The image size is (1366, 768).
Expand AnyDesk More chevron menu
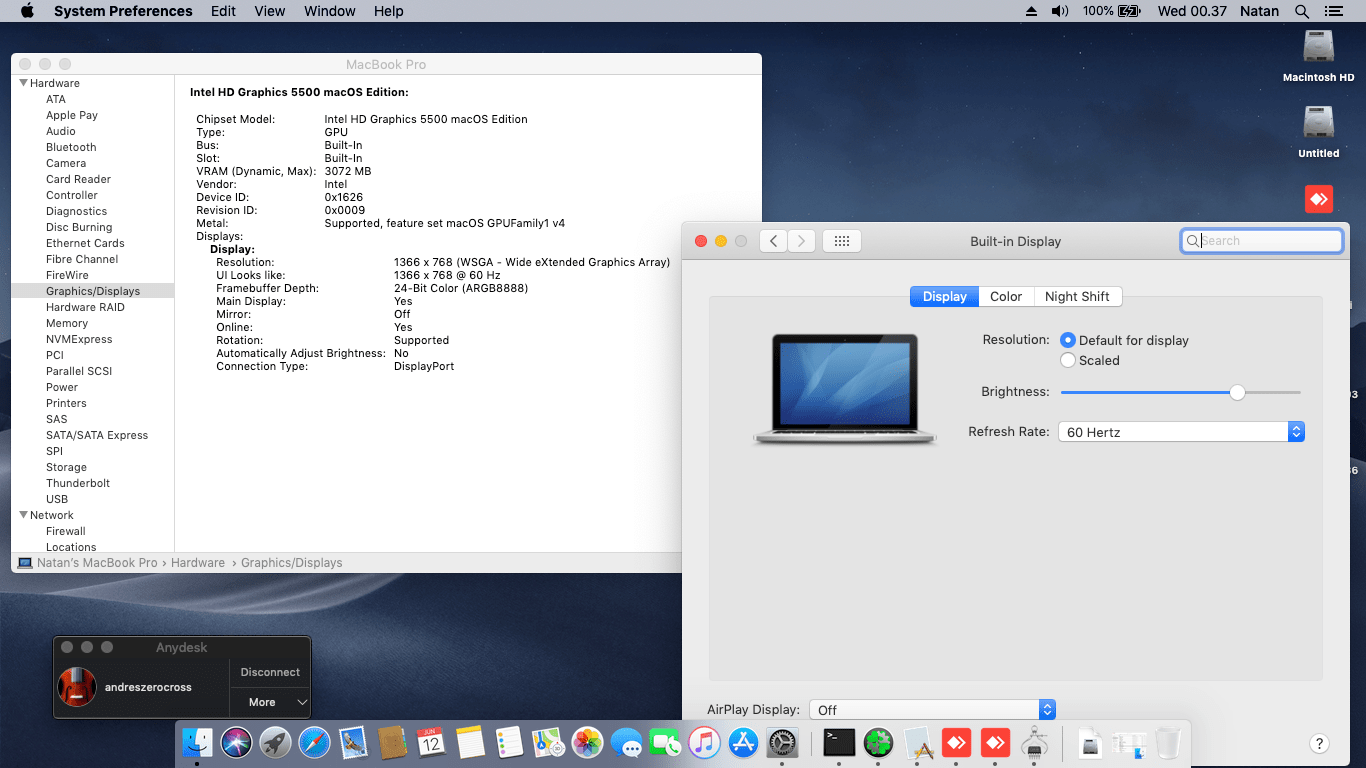[302, 702]
